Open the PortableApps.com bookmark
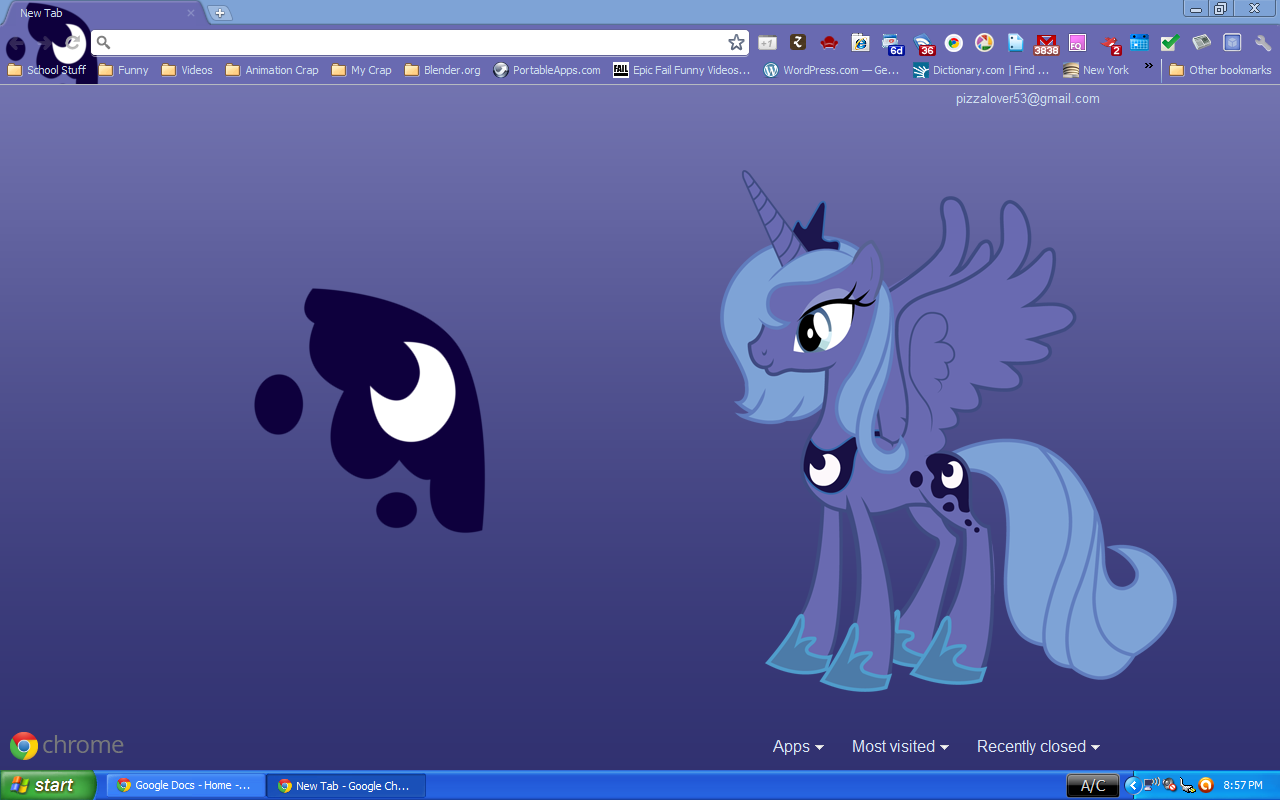 [547, 70]
